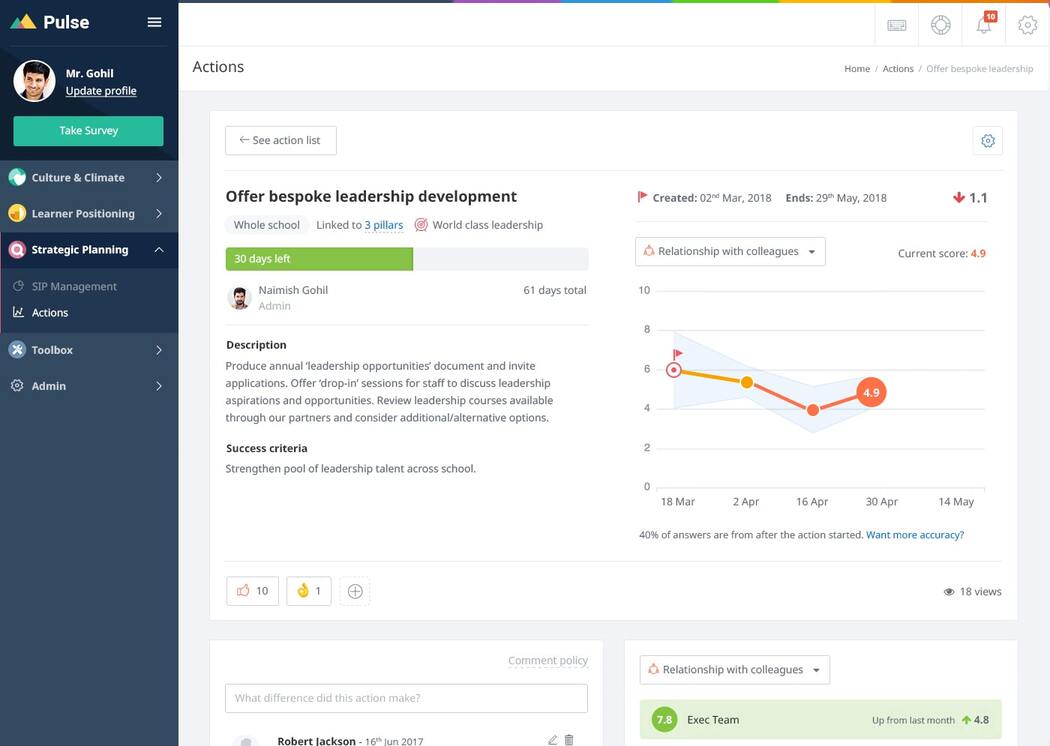Open the keyboard icon in top bar
The width and height of the screenshot is (1050, 746).
(897, 25)
